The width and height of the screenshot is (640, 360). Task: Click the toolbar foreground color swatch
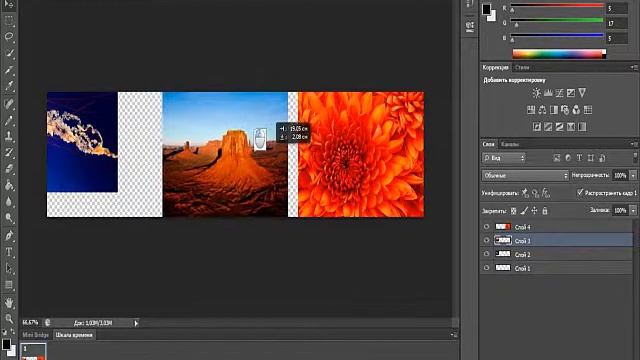(x=6, y=344)
